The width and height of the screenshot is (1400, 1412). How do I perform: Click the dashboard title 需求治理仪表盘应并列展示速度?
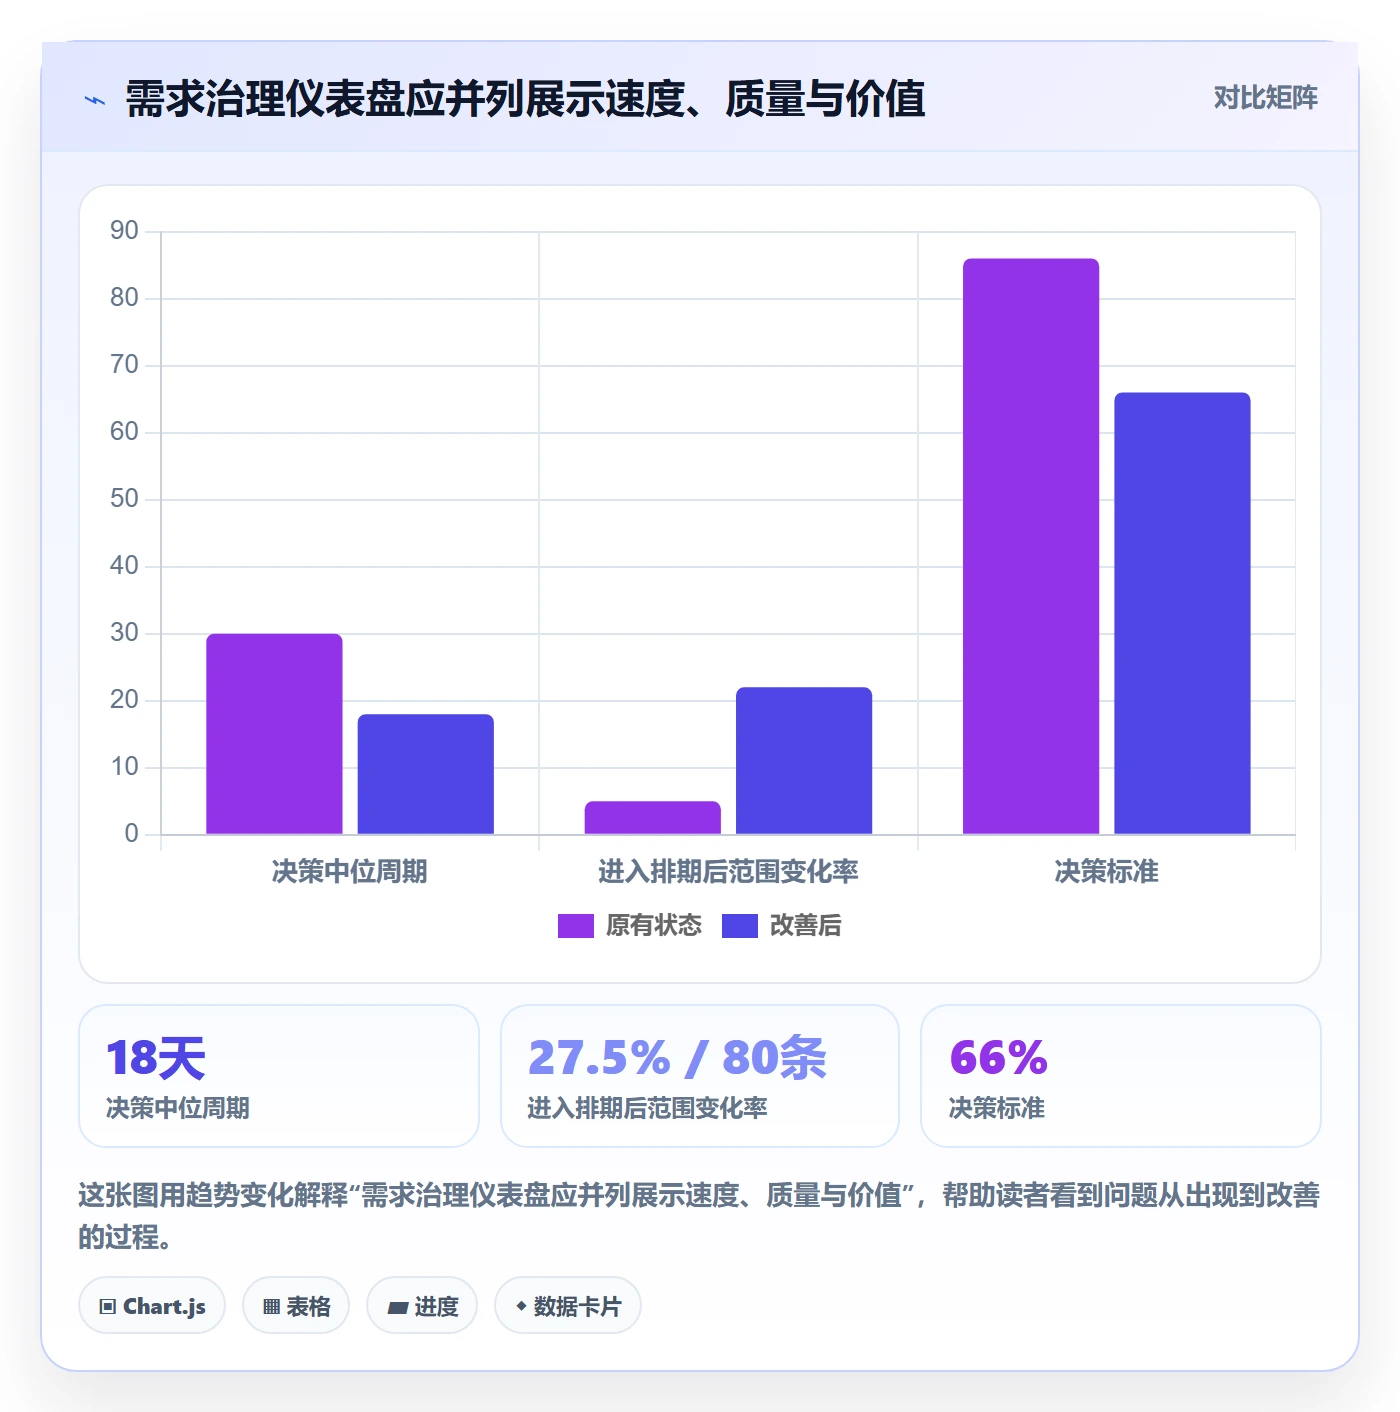point(525,99)
